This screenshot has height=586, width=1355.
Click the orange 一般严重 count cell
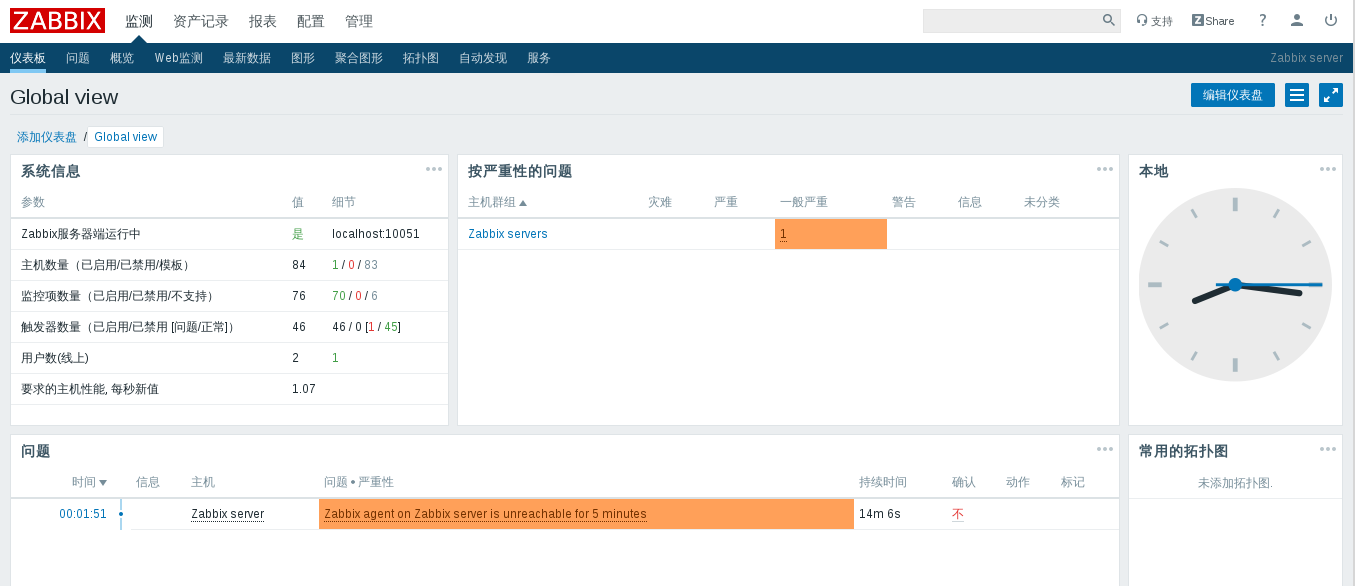[x=831, y=234]
